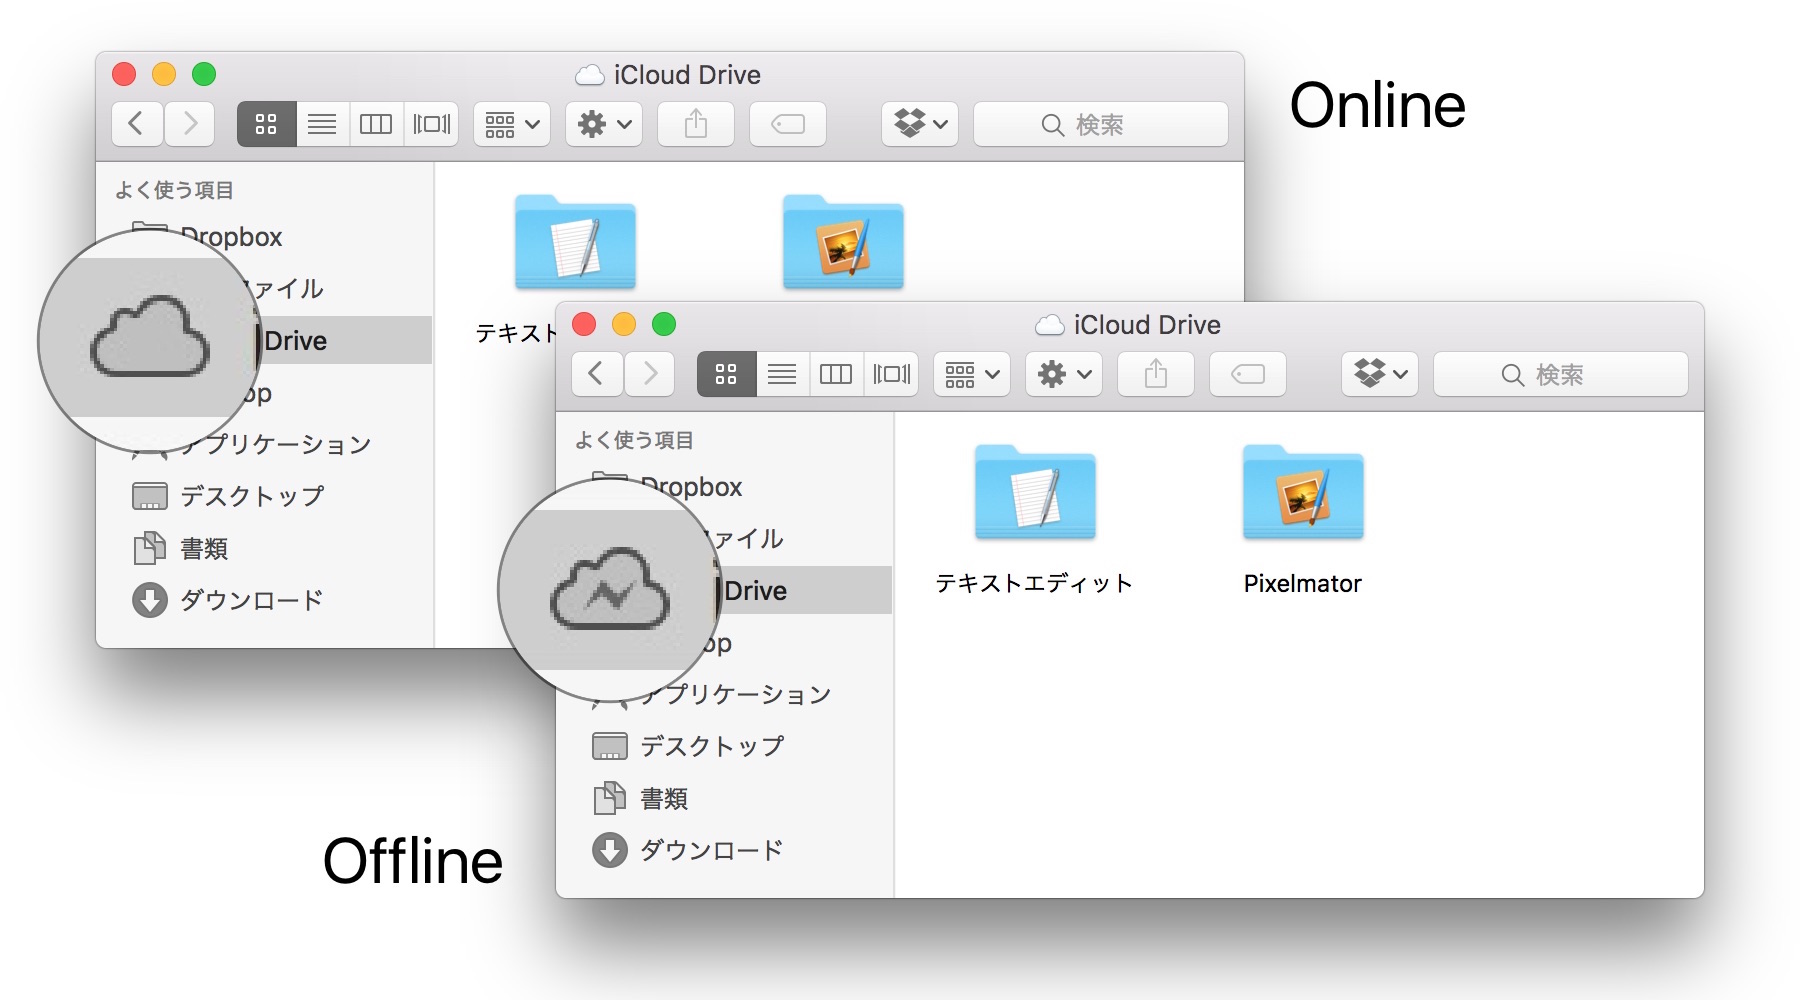Viewport: 1800px width, 1000px height.
Task: Select Pixelmator folder in Online window
Action: pos(843,242)
